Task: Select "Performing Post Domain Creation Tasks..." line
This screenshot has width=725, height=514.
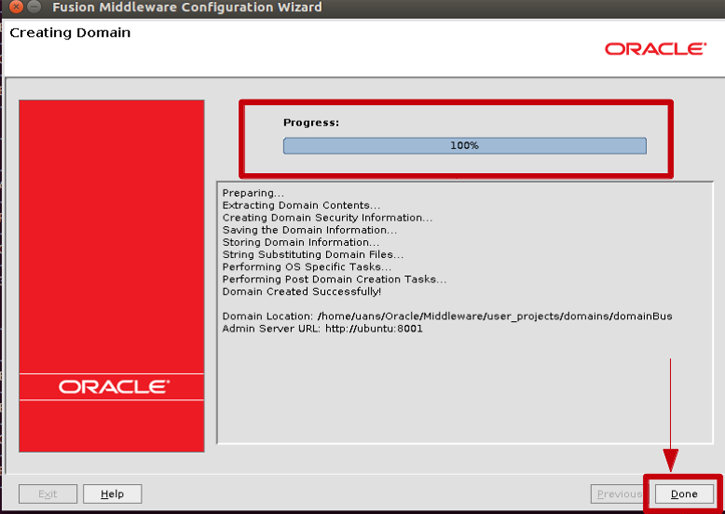Action: click(x=334, y=279)
